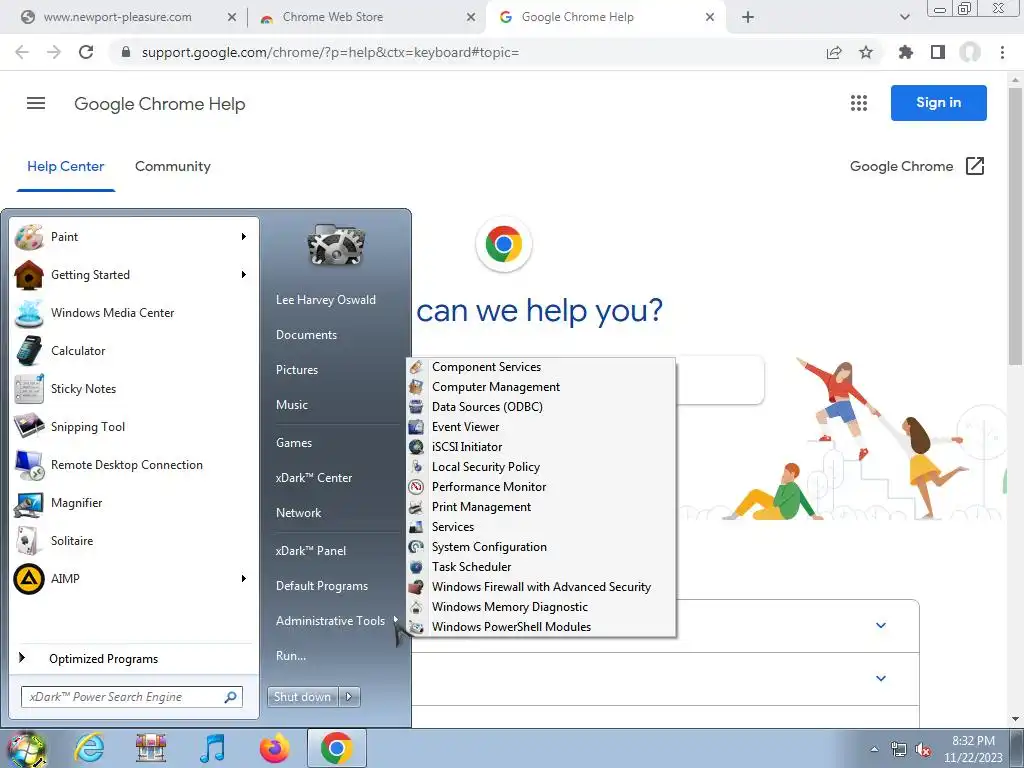Open Remote Desktop Connection icon
Viewport: 1024px width, 768px height.
coord(29,464)
